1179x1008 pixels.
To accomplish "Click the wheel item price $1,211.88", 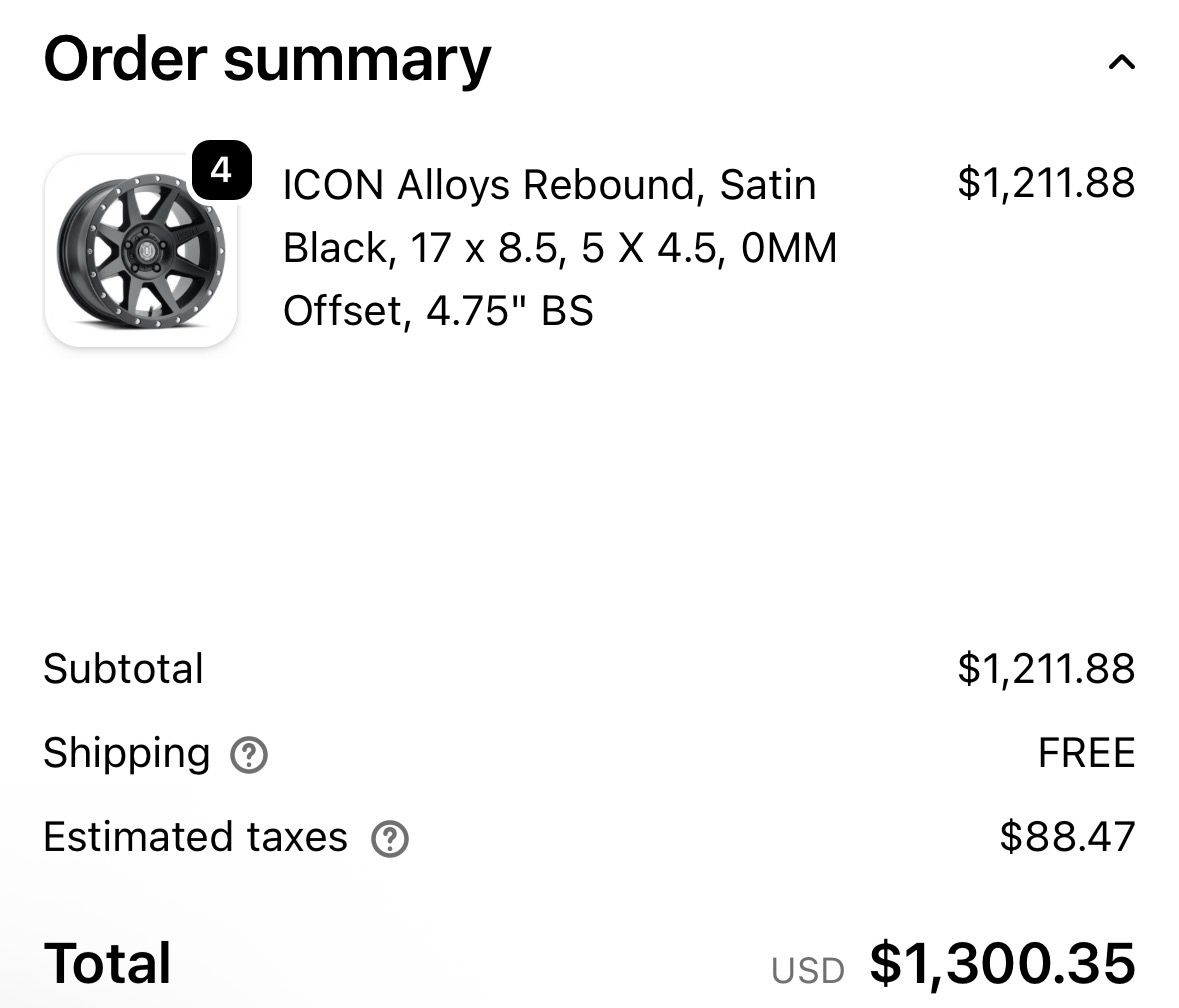I will click(x=1046, y=183).
